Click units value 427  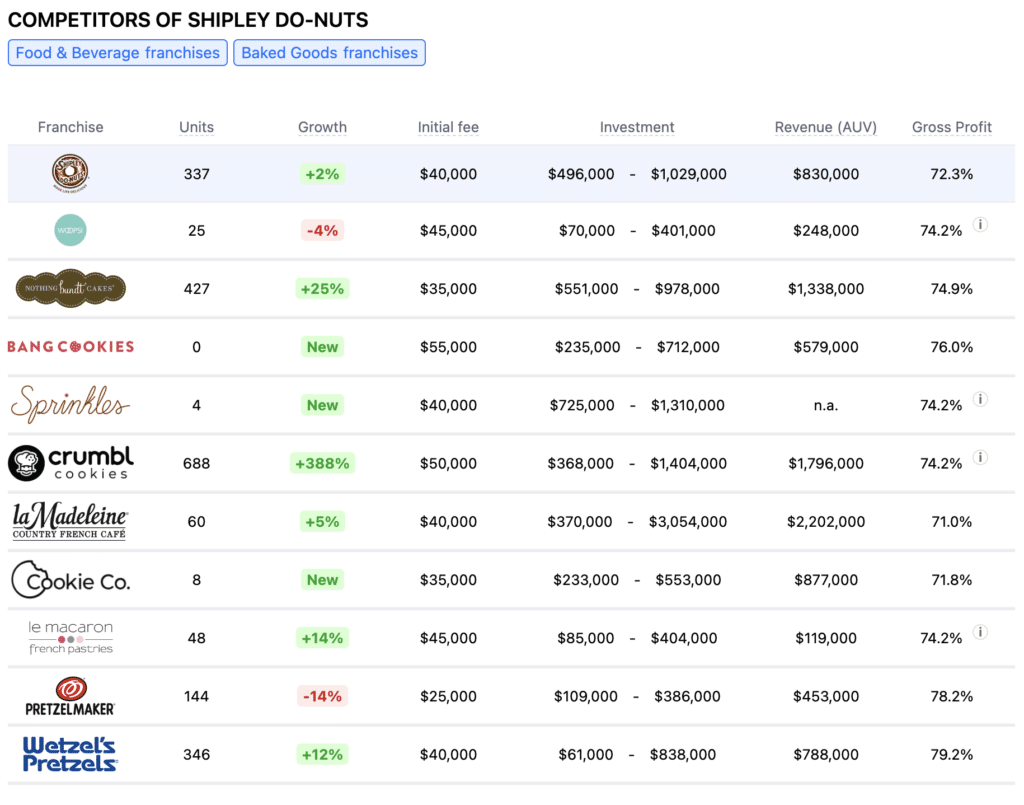click(x=197, y=289)
